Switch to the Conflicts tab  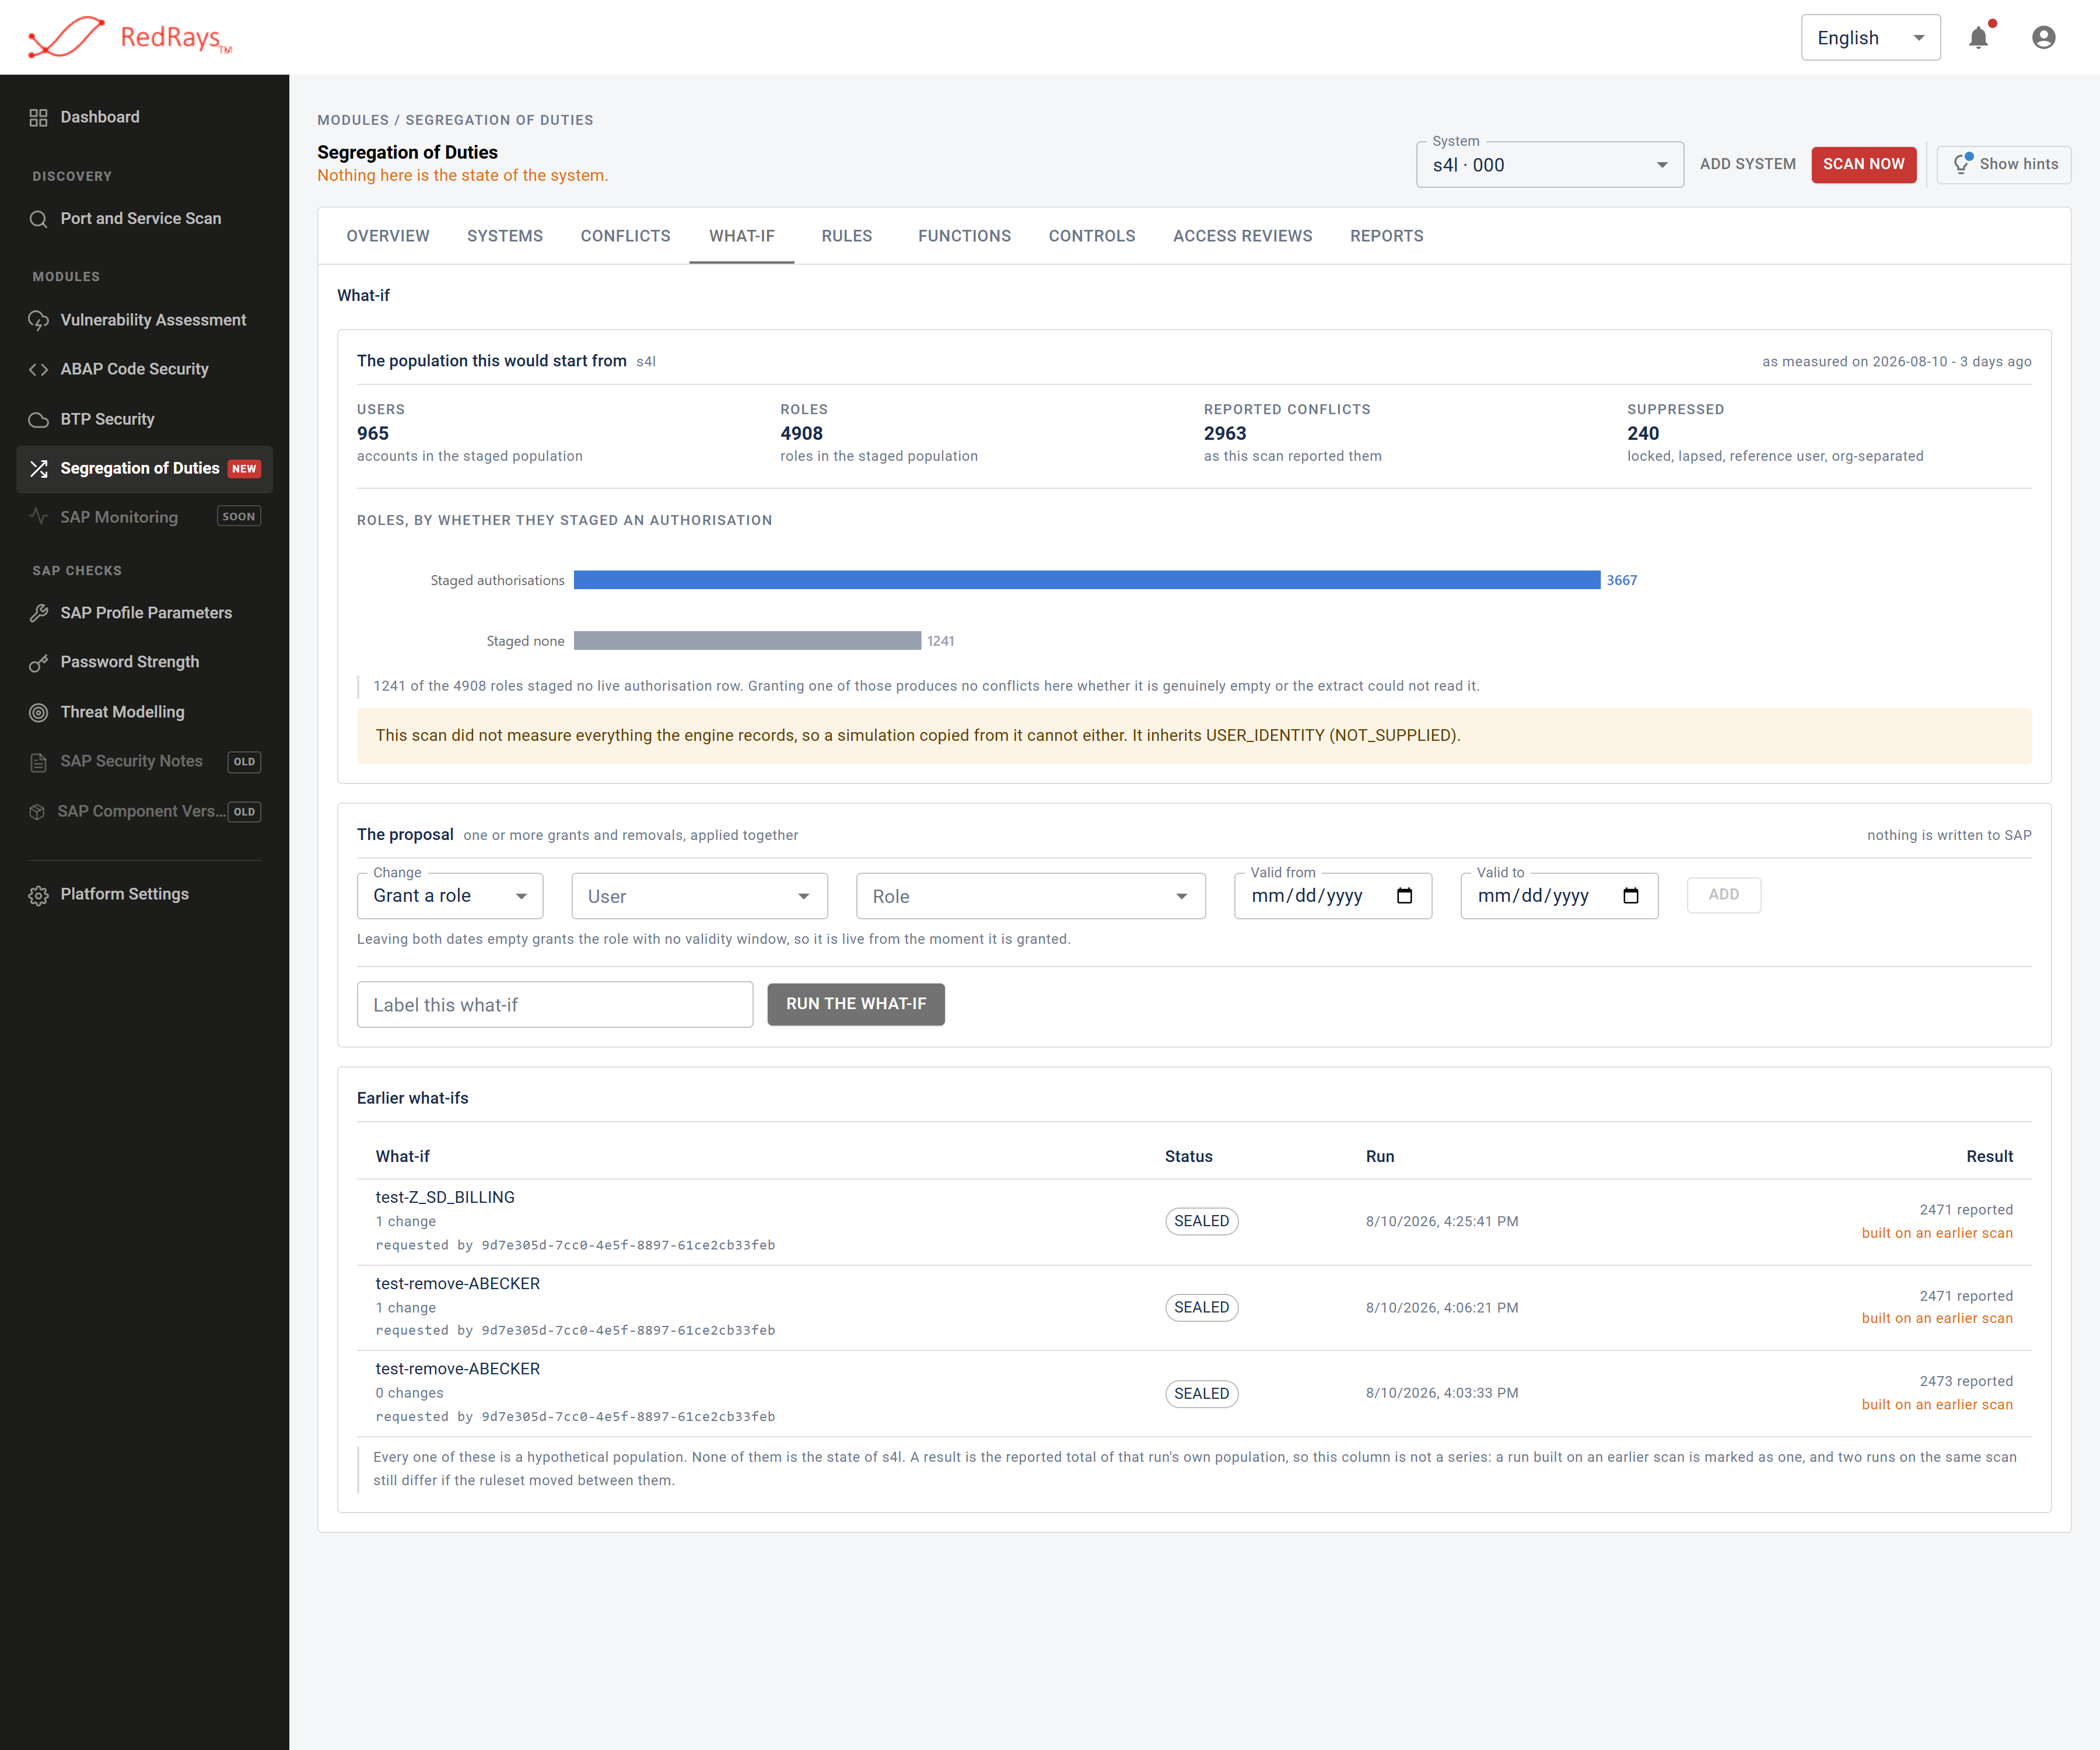click(626, 236)
